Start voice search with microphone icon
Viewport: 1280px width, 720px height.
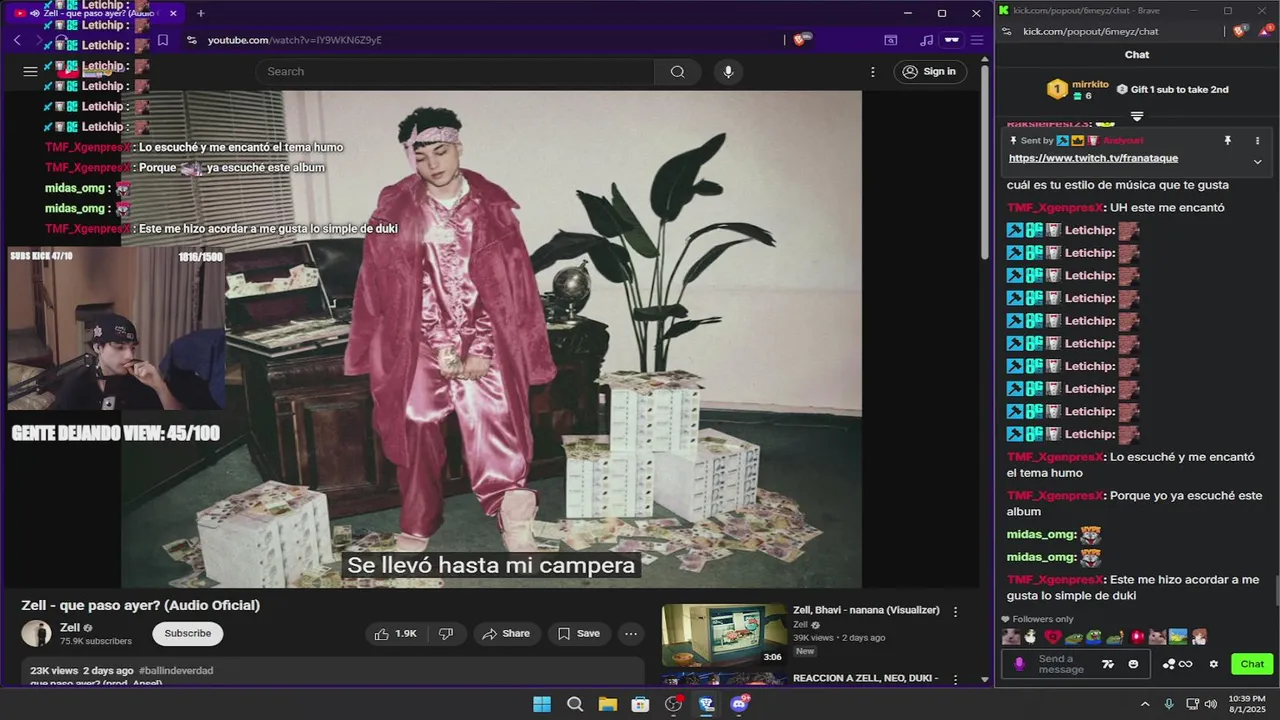click(728, 71)
